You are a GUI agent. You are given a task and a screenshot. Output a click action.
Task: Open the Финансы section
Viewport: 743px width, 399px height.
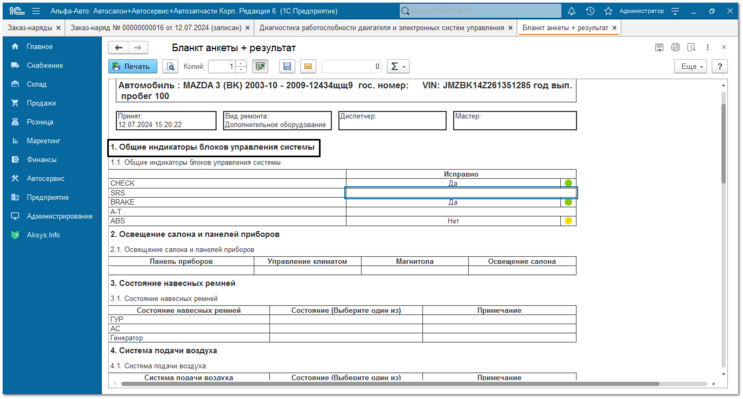[x=41, y=160]
